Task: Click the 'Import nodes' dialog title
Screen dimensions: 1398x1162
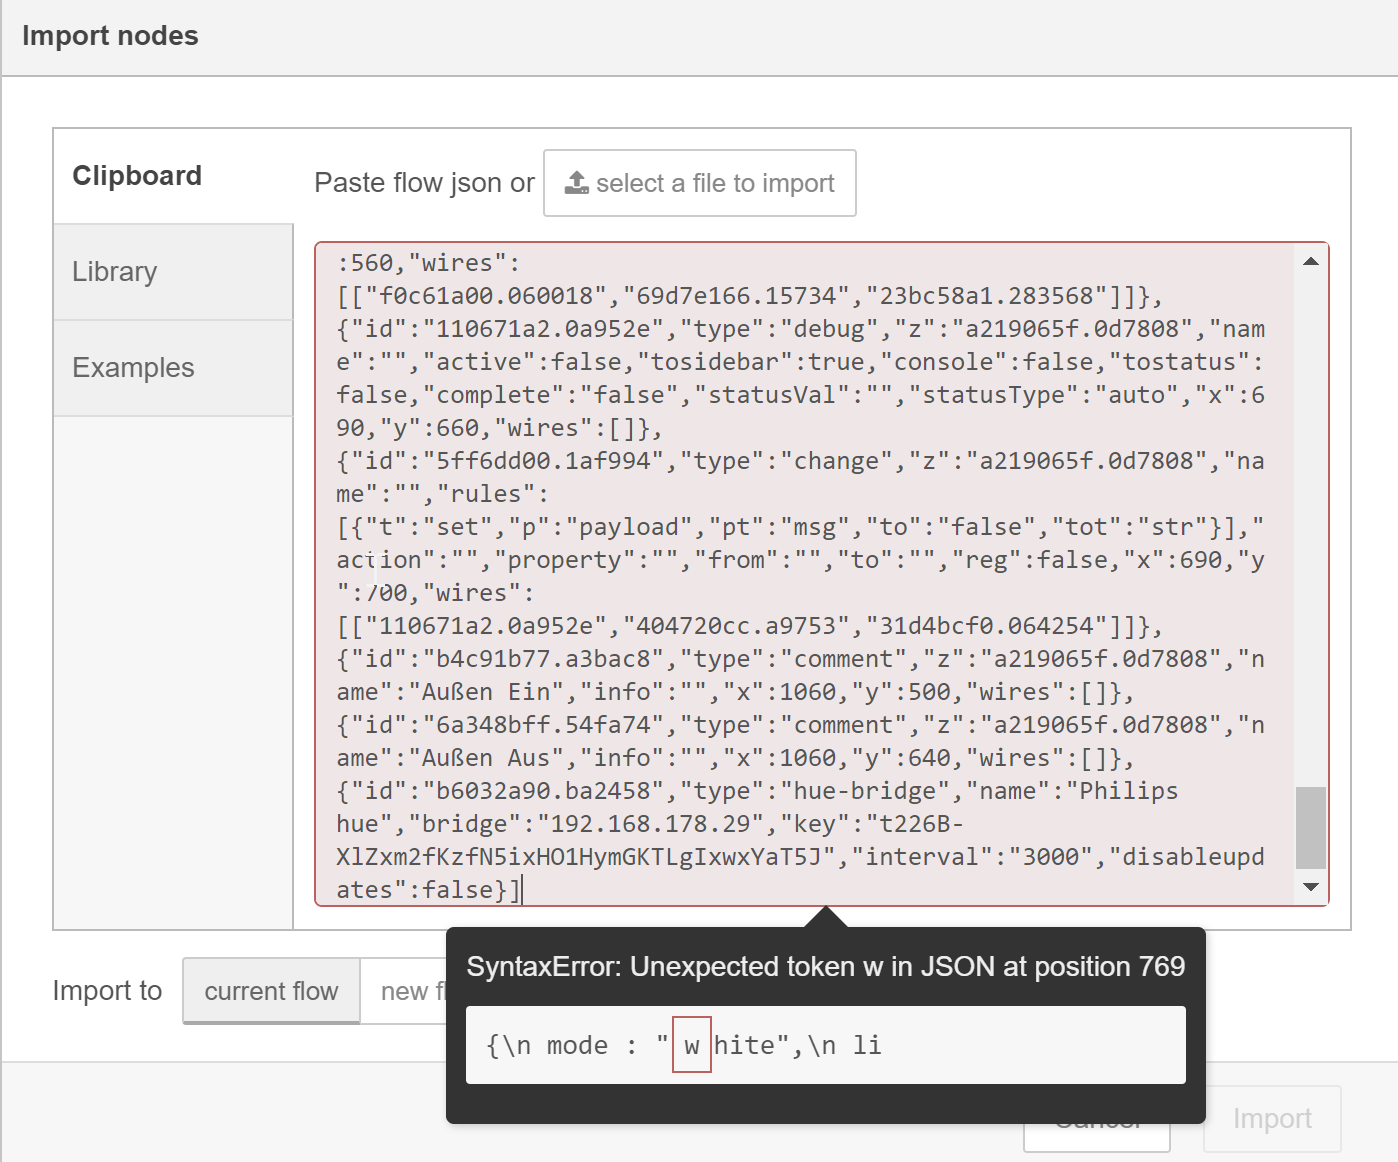Action: [x=110, y=36]
